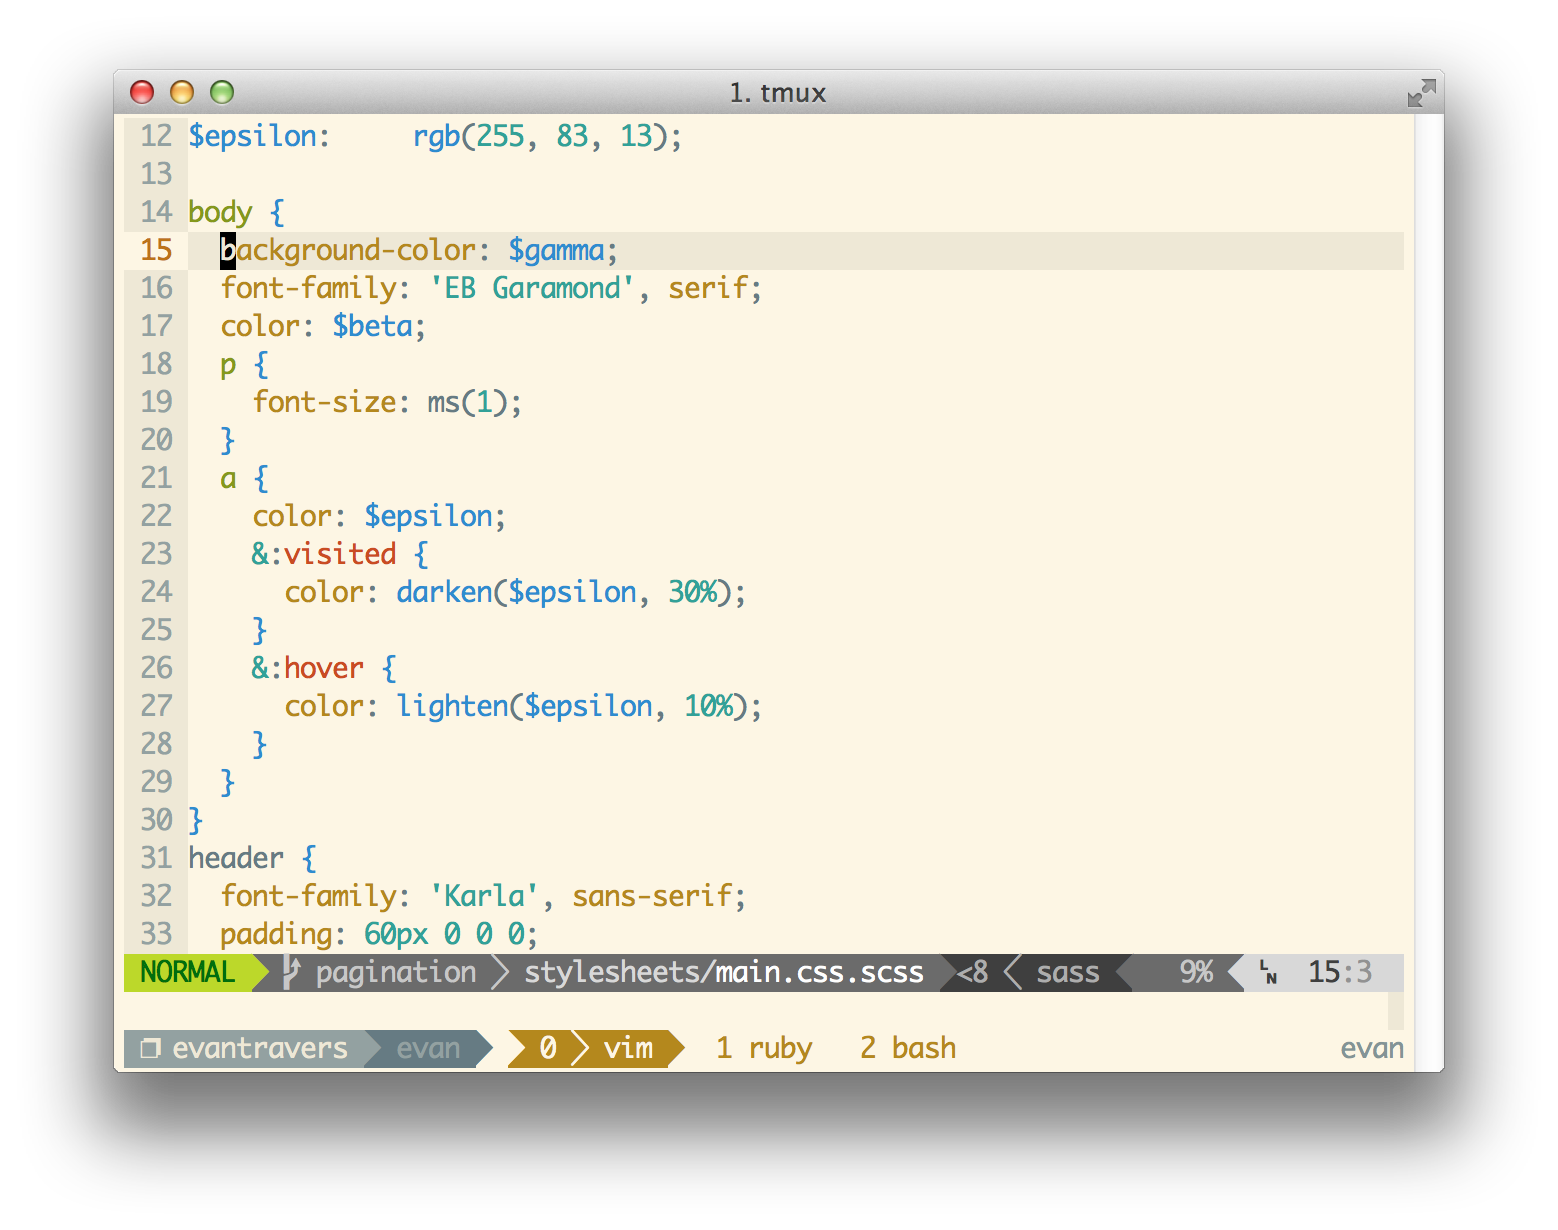Click the line number LN symbol icon
The height and width of the screenshot is (1230, 1558).
click(x=1268, y=972)
